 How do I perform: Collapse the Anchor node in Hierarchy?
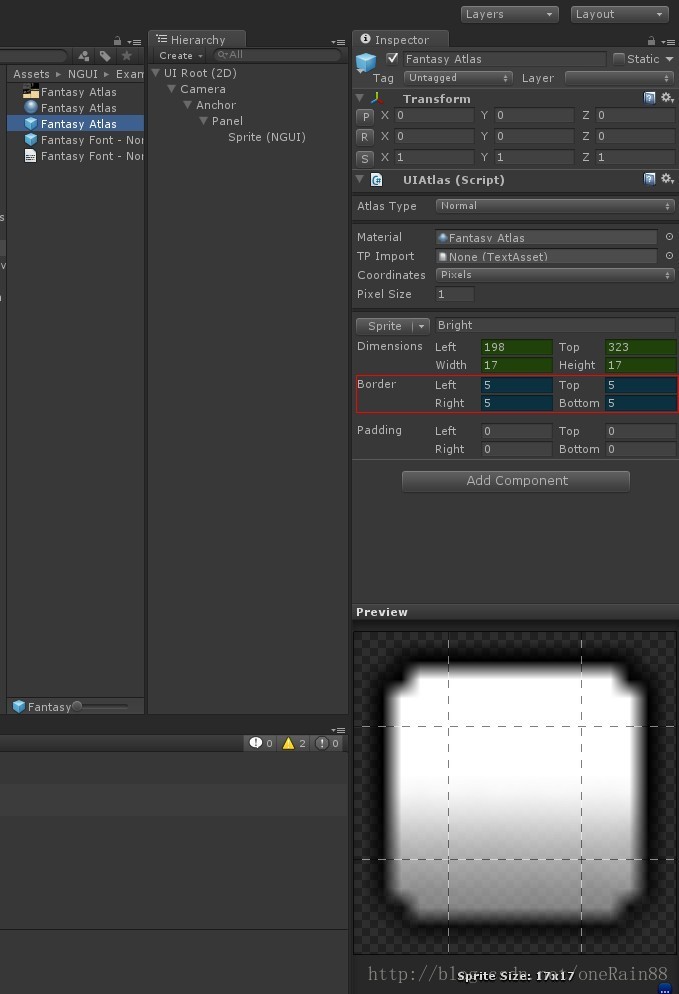(187, 105)
